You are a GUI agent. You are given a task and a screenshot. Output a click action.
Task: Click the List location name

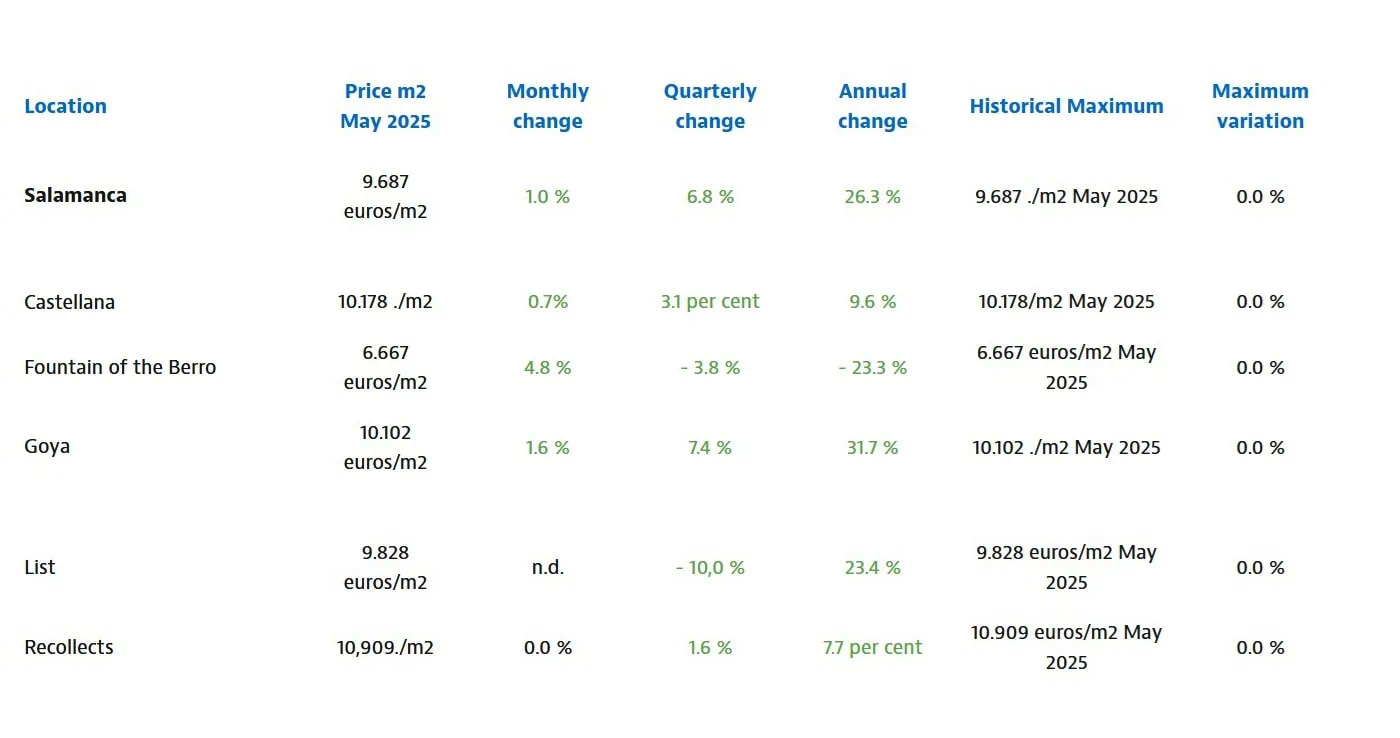[40, 567]
